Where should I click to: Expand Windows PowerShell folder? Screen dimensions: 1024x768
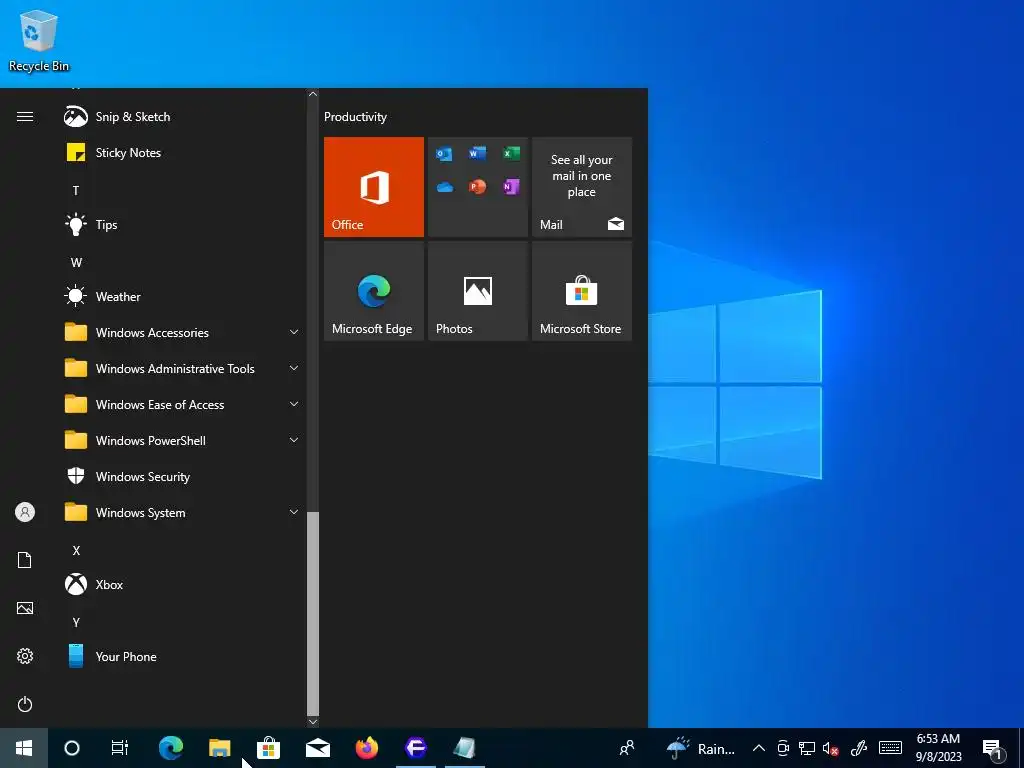click(183, 441)
